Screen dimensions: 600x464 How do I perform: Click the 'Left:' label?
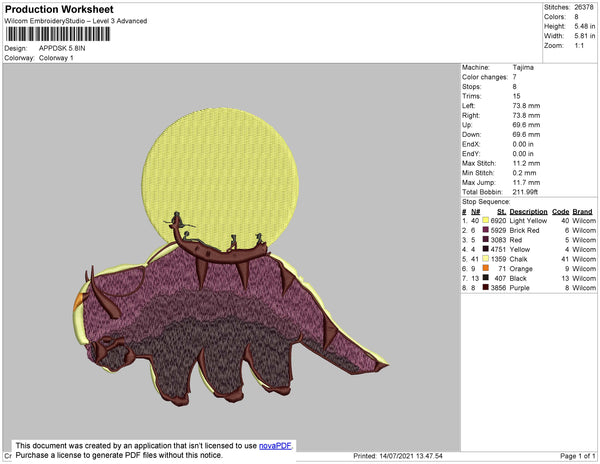468,106
